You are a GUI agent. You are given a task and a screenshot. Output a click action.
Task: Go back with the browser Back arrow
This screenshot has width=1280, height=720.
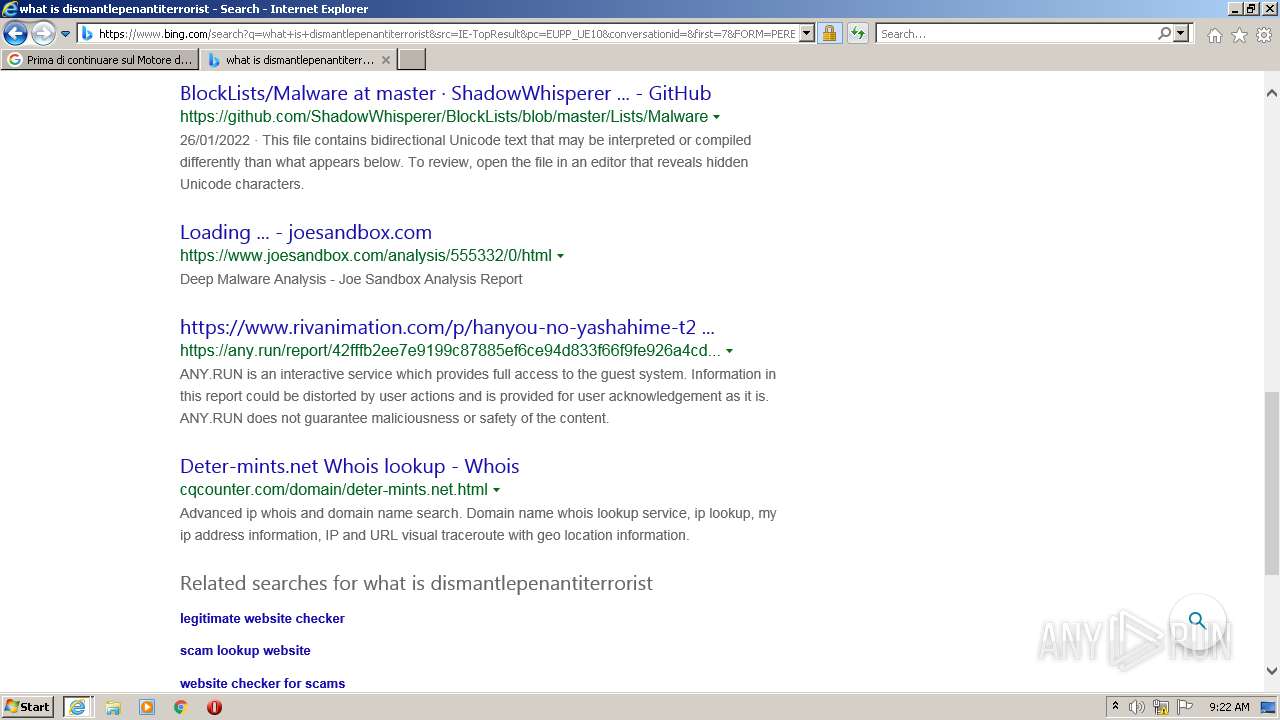(x=15, y=34)
